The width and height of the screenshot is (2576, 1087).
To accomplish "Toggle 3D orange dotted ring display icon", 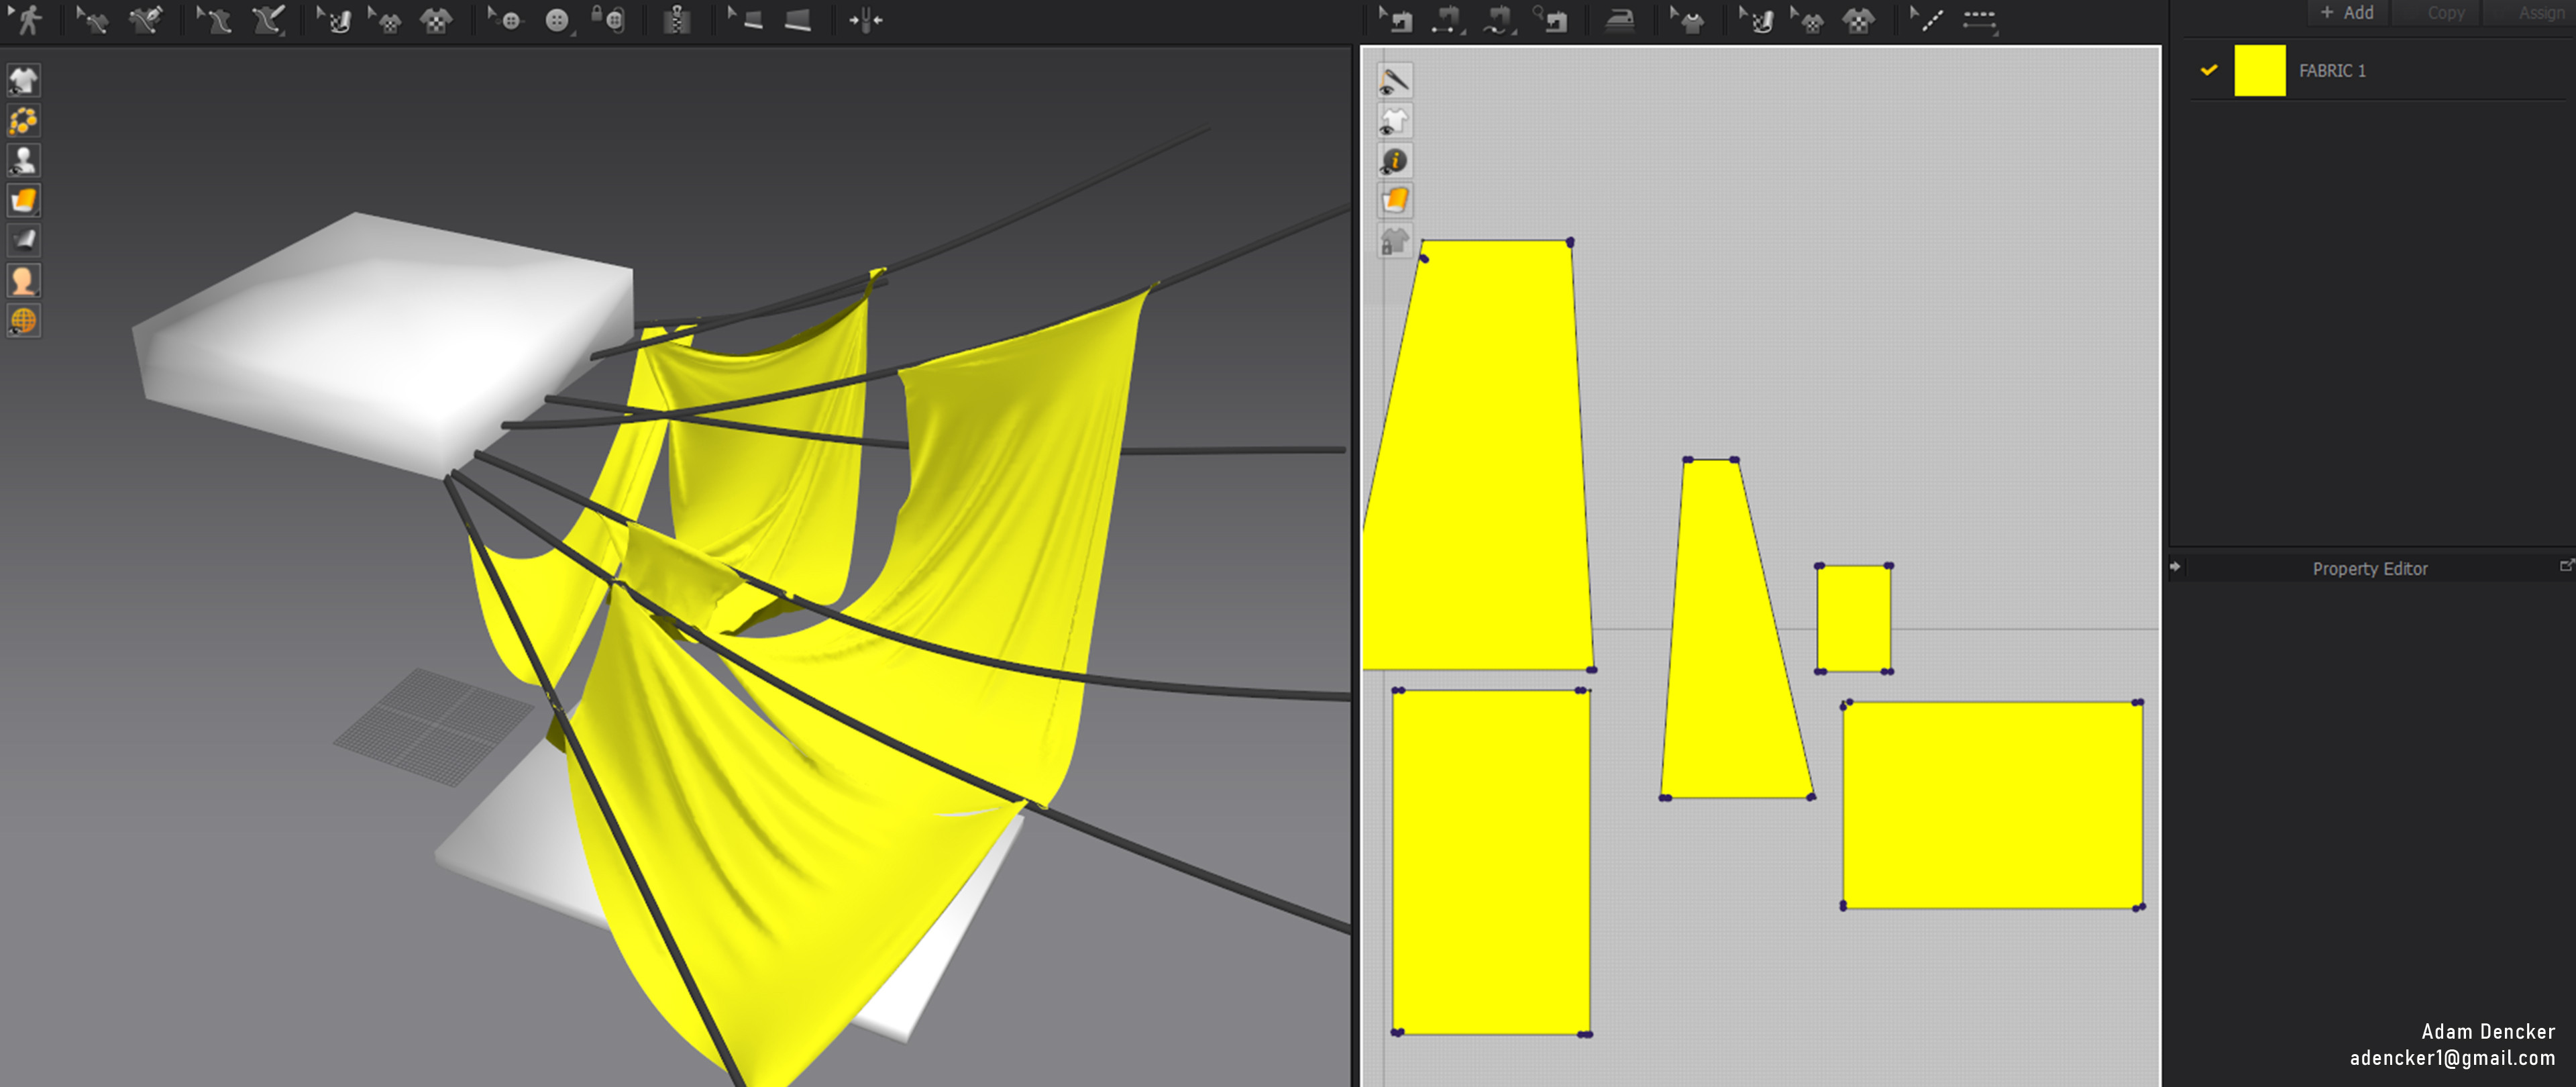I will [x=23, y=120].
